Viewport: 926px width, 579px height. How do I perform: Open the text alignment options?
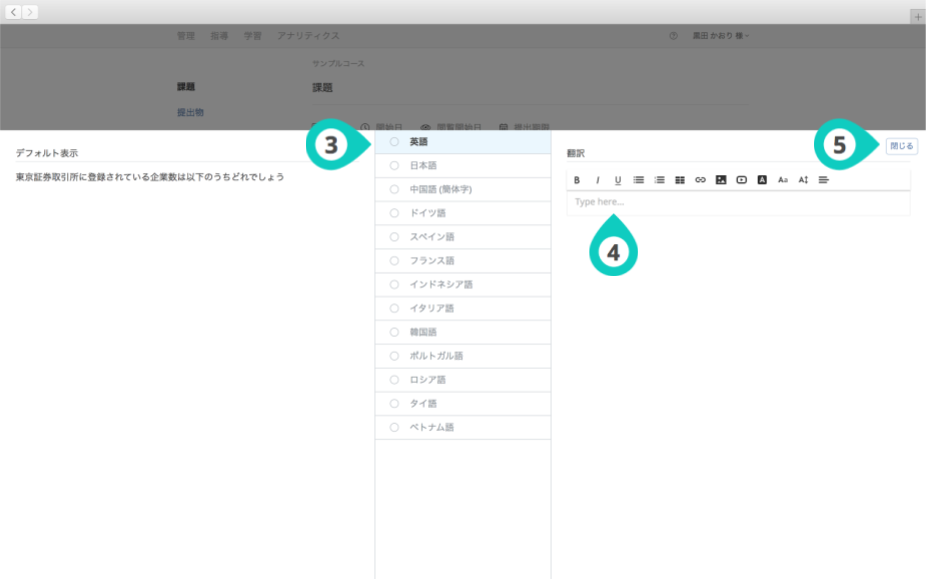tap(824, 180)
